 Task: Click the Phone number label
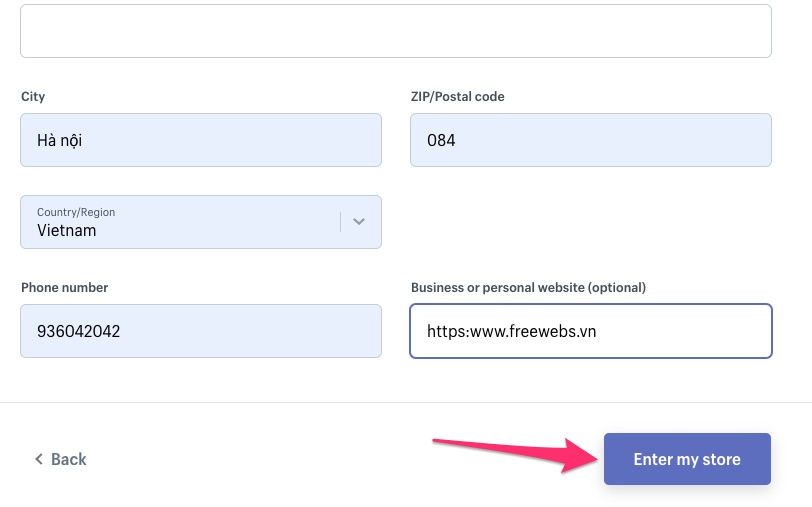[x=64, y=287]
